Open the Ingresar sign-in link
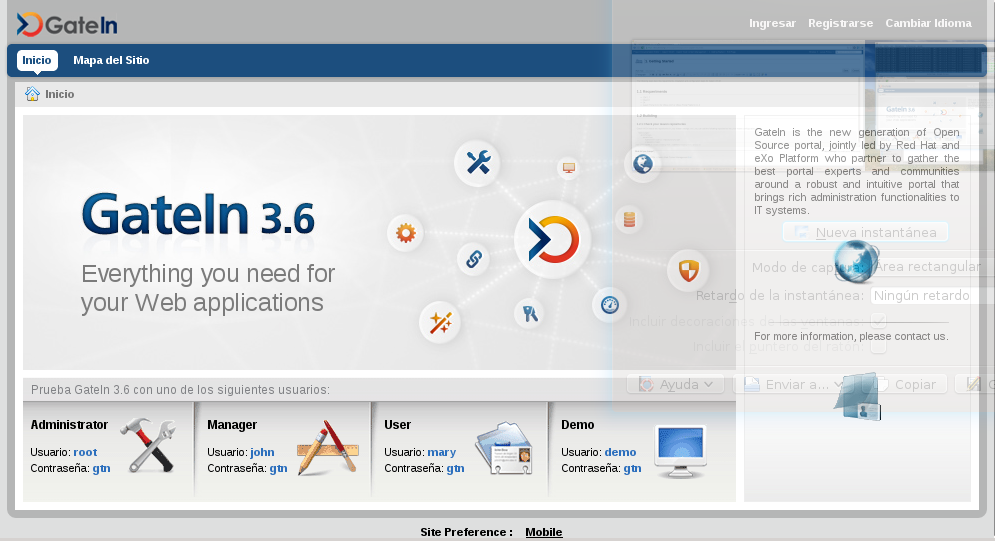 click(772, 23)
